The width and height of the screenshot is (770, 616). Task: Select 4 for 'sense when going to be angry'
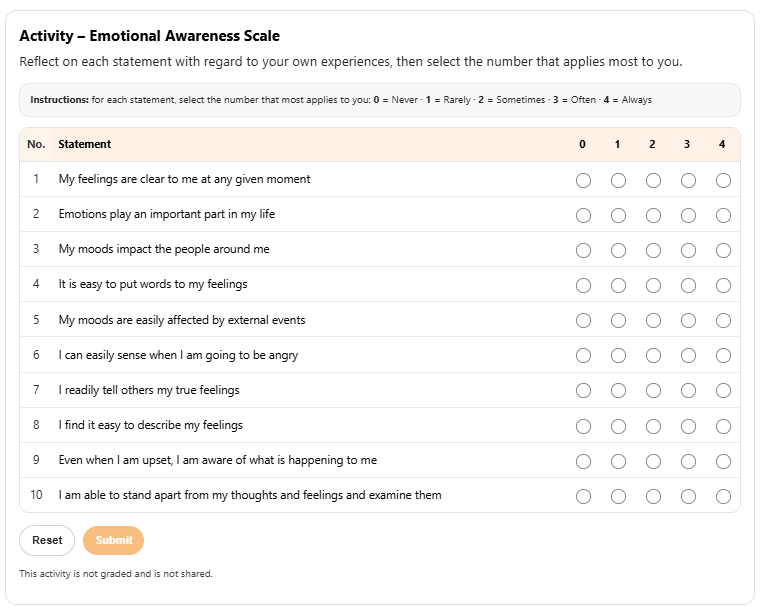723,356
